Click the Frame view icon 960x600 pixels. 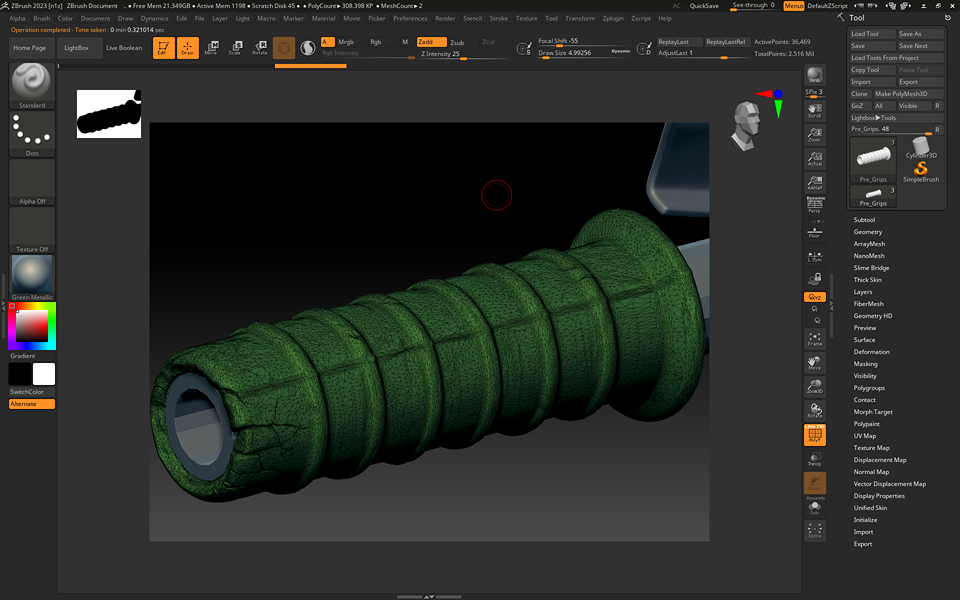click(815, 339)
